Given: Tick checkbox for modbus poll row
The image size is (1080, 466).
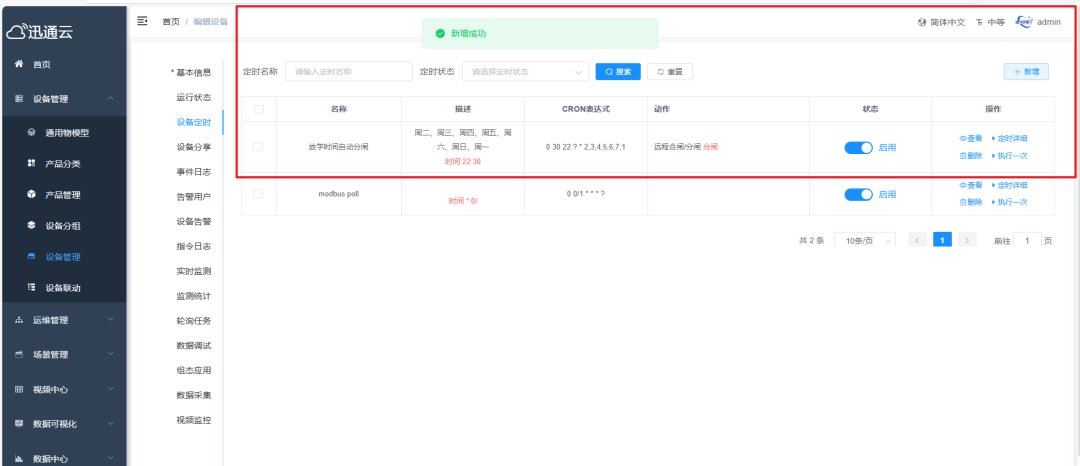Looking at the screenshot, I should 258,194.
